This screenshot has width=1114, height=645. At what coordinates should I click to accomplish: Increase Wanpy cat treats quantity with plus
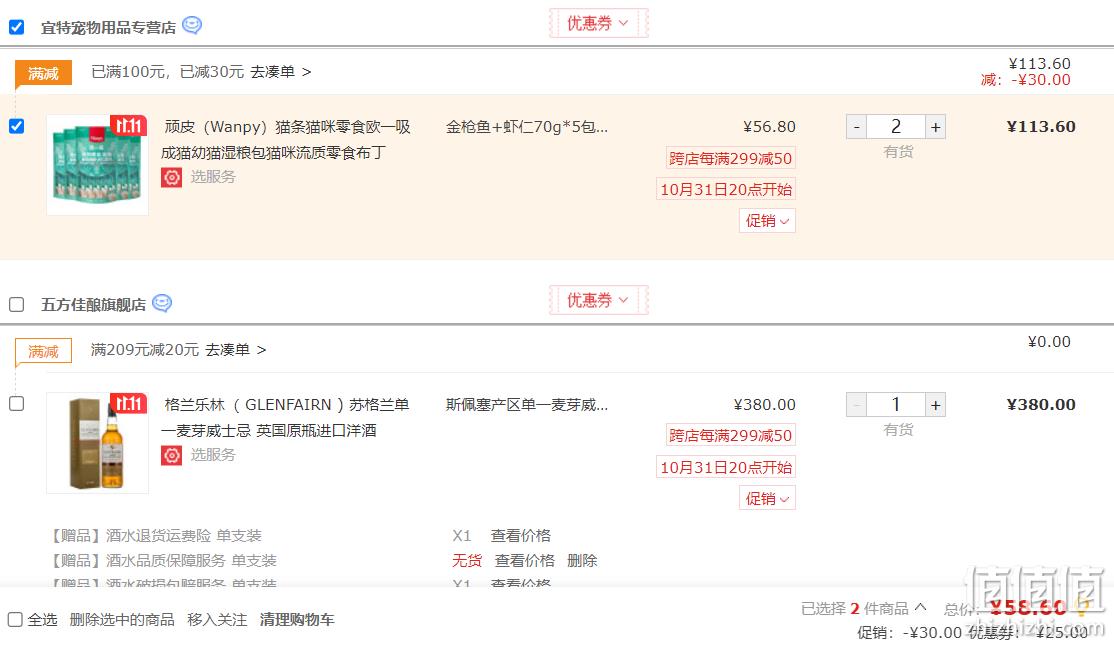click(935, 127)
